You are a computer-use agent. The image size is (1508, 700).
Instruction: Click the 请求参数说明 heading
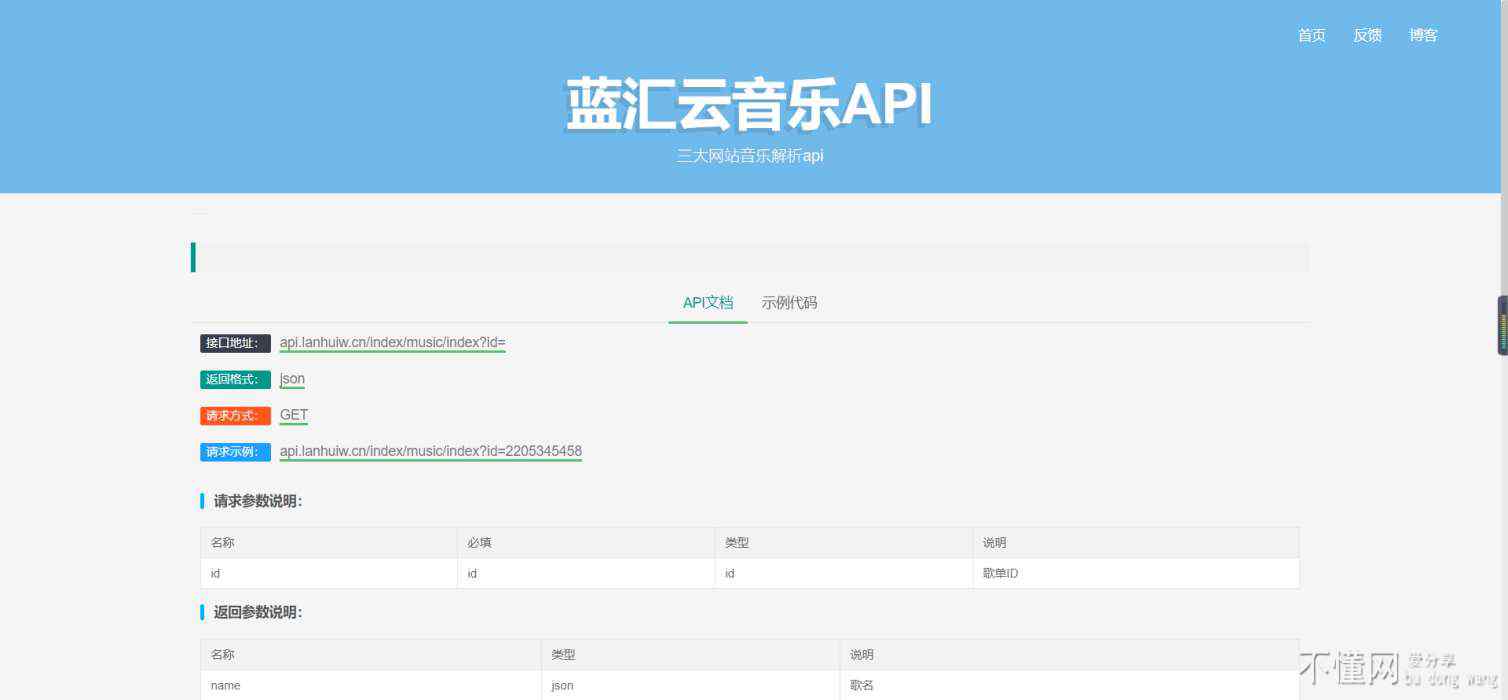pyautogui.click(x=258, y=501)
